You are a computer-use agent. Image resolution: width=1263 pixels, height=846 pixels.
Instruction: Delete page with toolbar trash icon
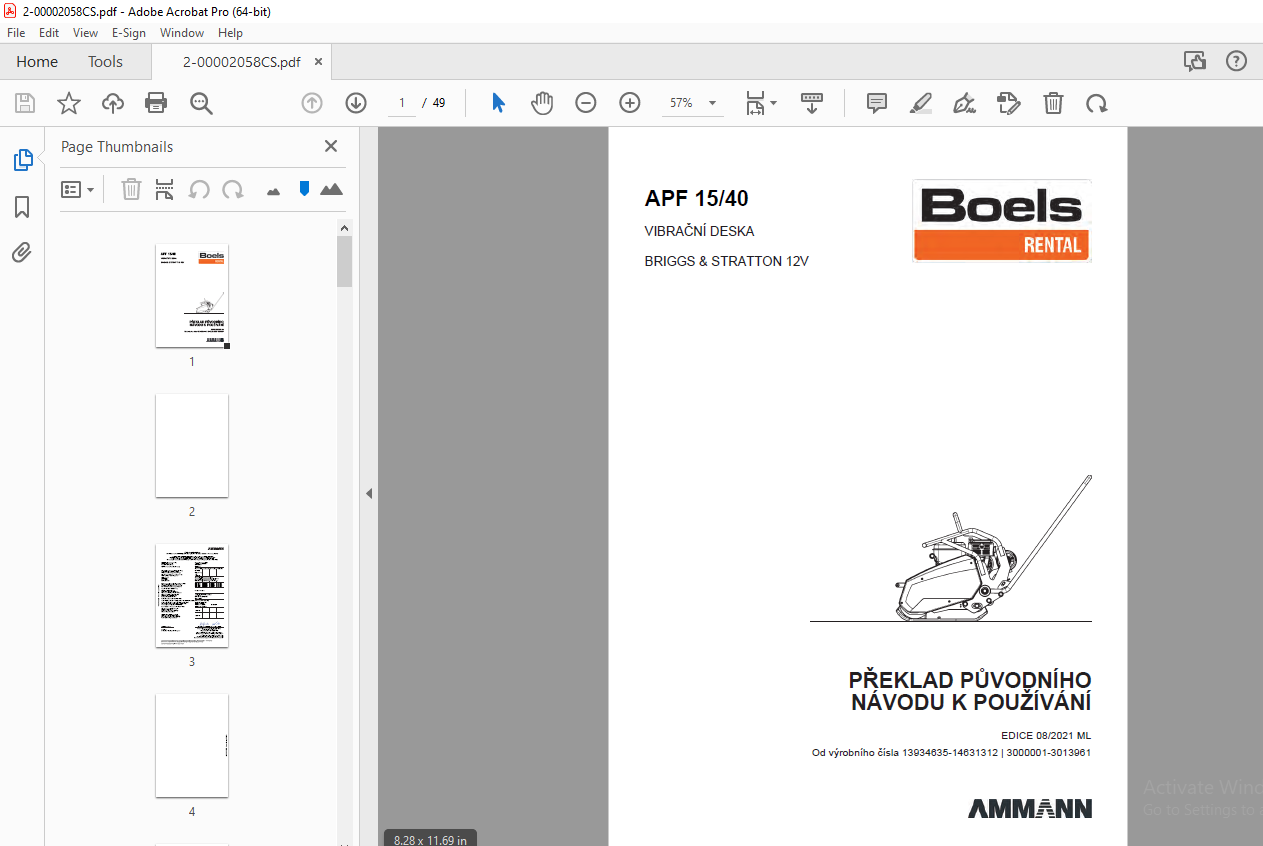coord(1053,103)
